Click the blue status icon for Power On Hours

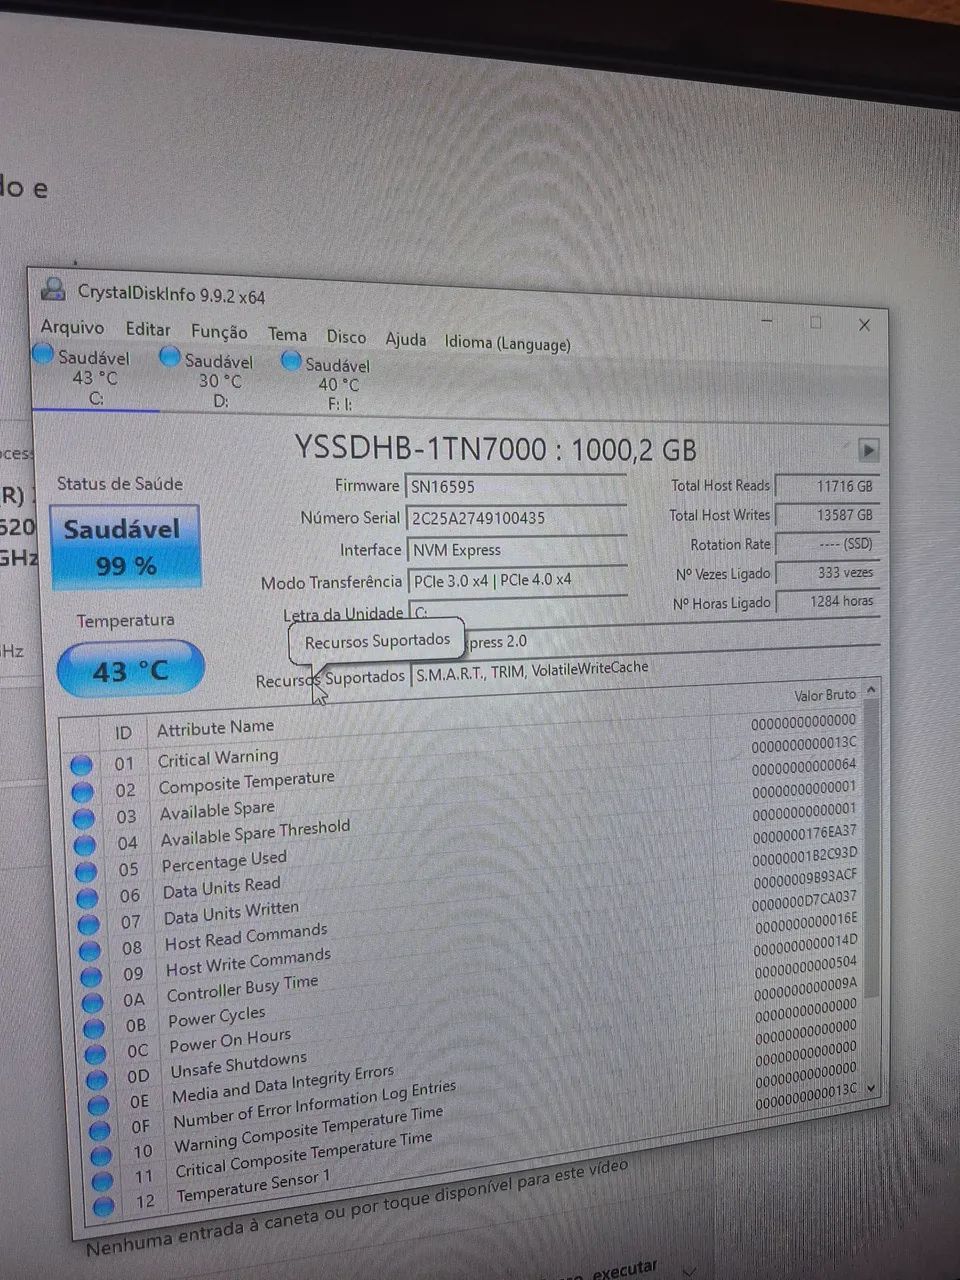(95, 1054)
